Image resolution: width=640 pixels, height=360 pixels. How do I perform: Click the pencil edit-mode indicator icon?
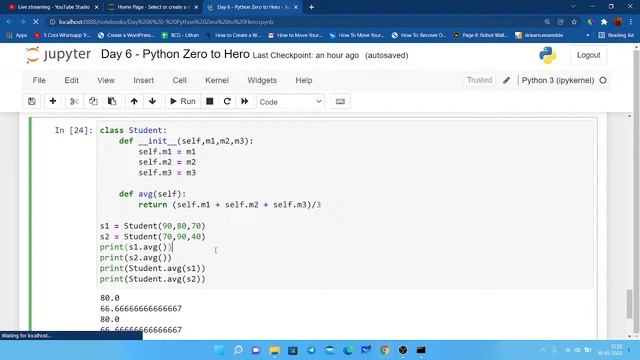507,80
